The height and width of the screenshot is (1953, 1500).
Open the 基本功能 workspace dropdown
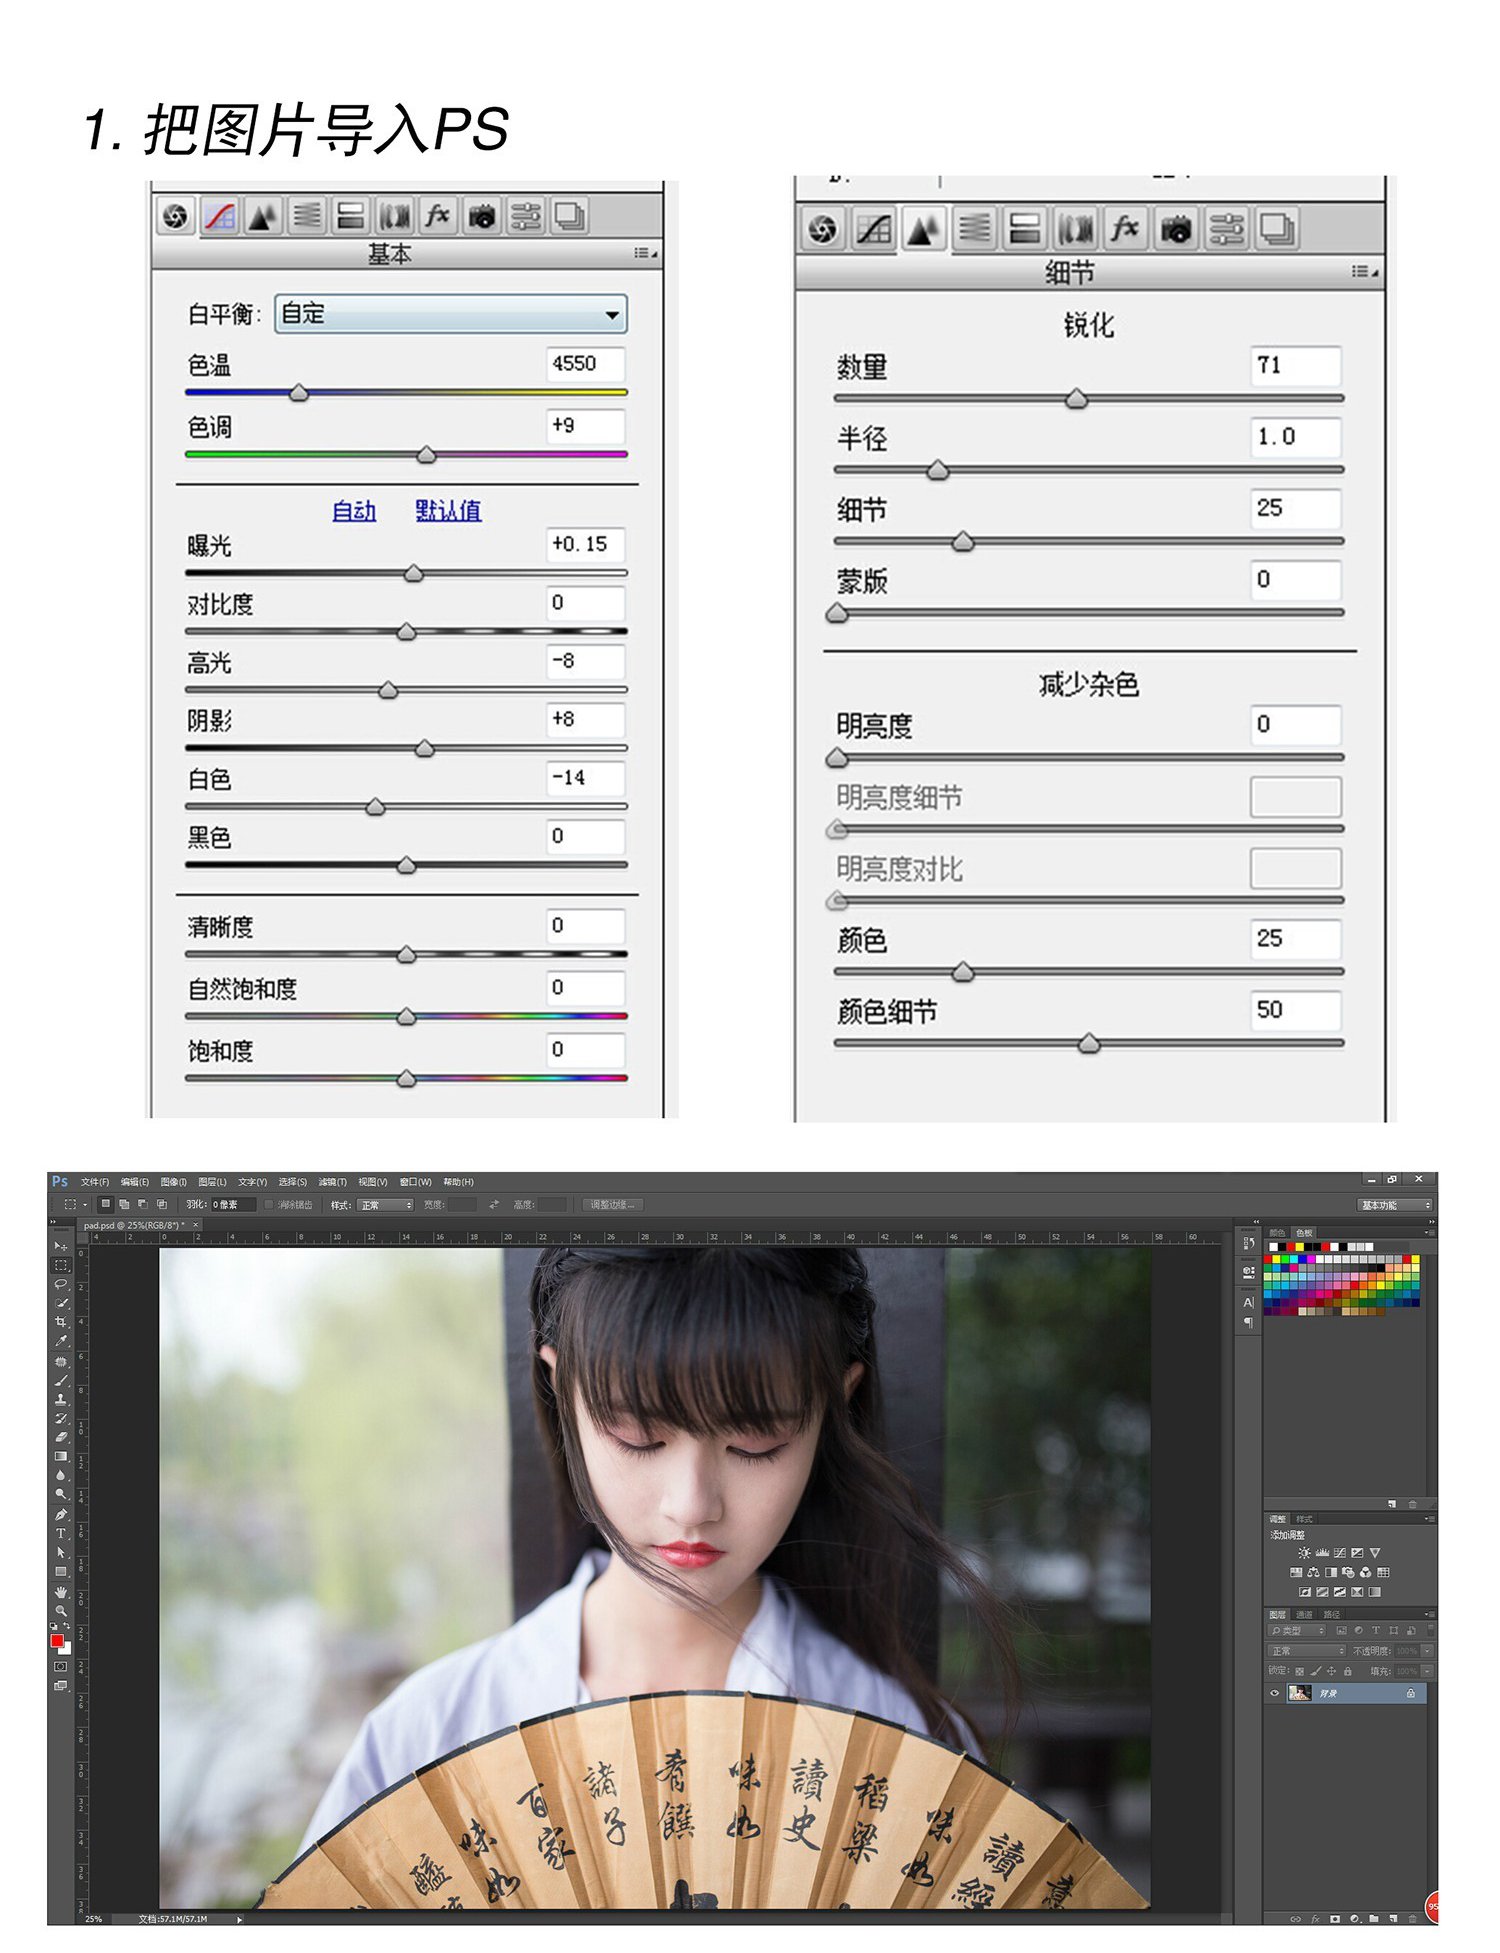1395,1205
